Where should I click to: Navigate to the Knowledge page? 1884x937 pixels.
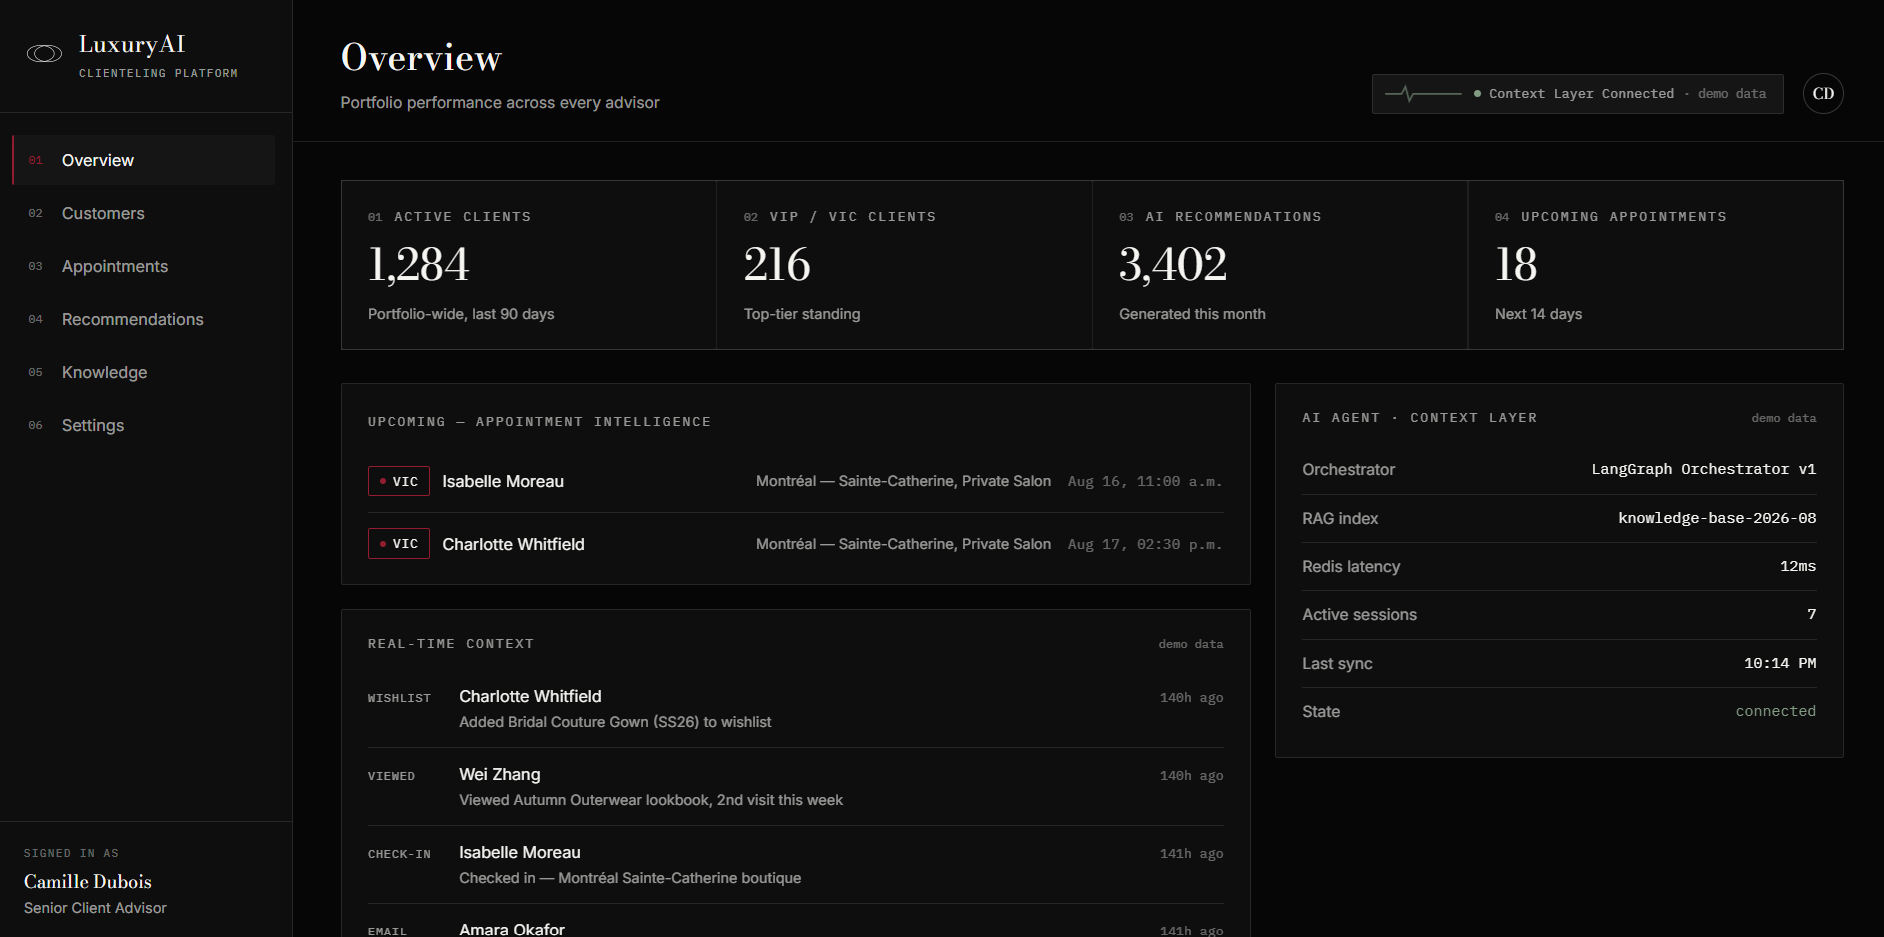pos(143,372)
